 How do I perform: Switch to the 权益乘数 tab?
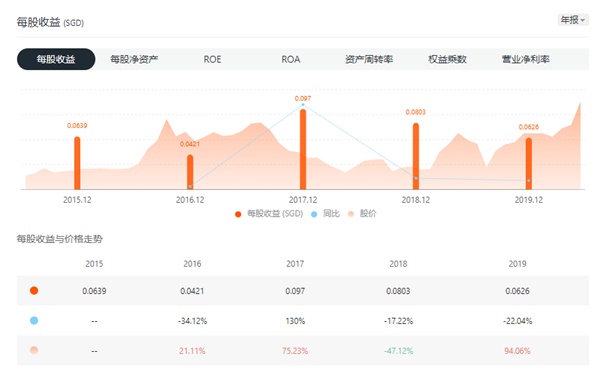(447, 59)
